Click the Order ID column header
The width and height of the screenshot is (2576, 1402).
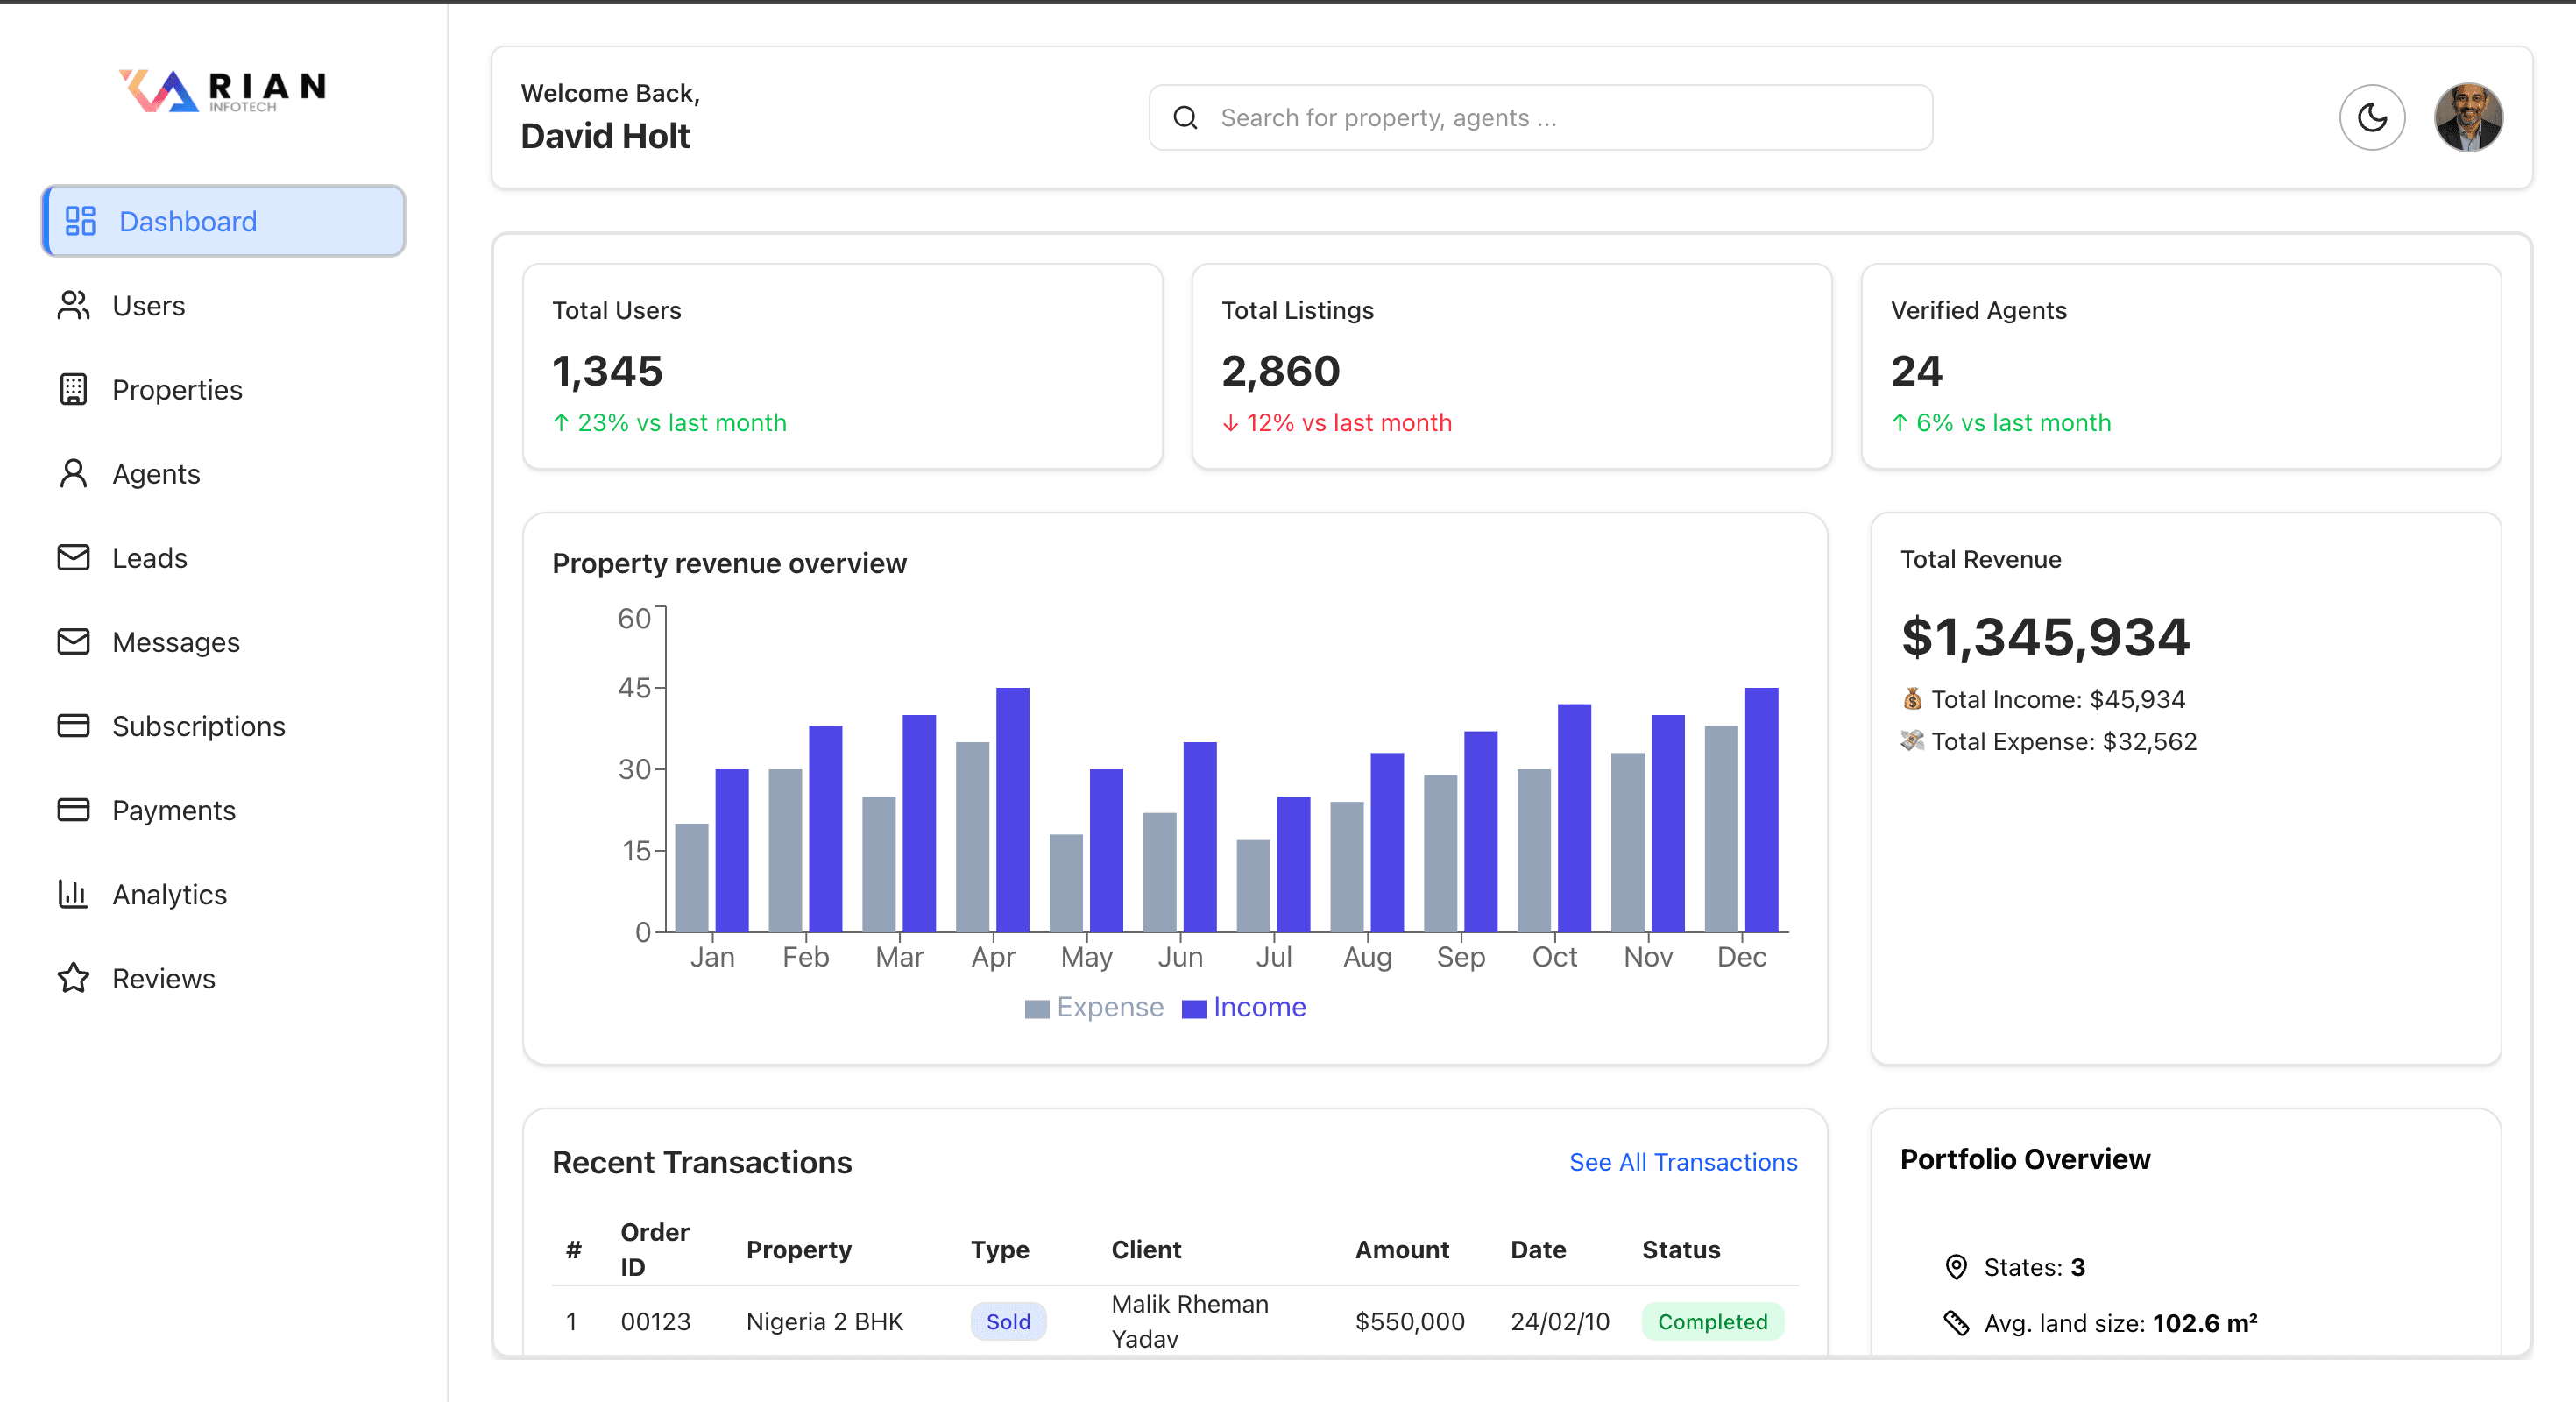(x=655, y=1249)
